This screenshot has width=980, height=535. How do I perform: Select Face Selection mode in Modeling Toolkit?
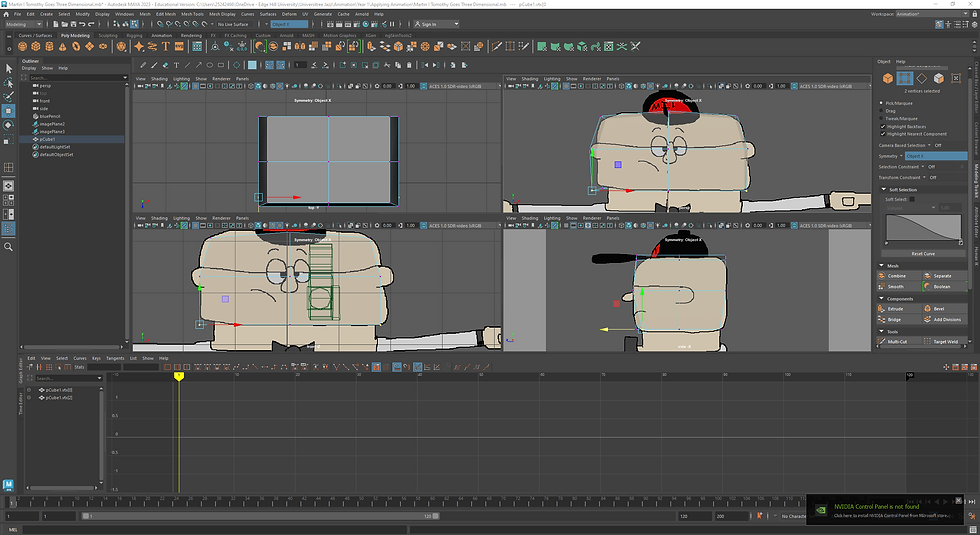pyautogui.click(x=939, y=78)
